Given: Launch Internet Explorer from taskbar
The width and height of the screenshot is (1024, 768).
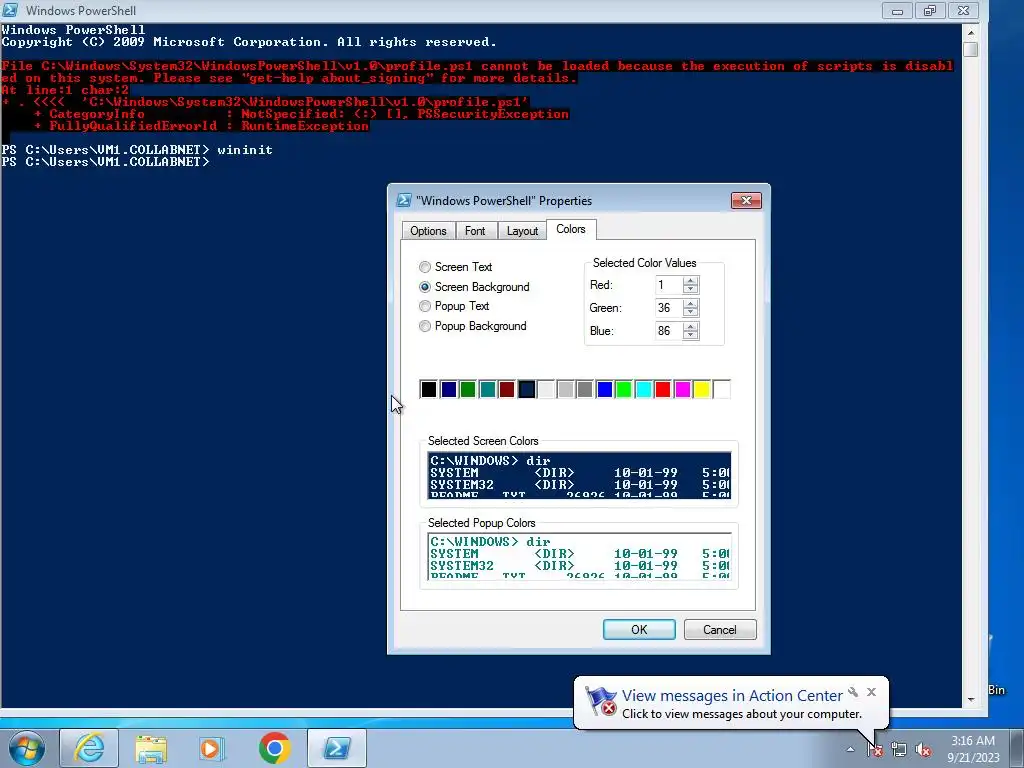Looking at the screenshot, I should pos(89,748).
